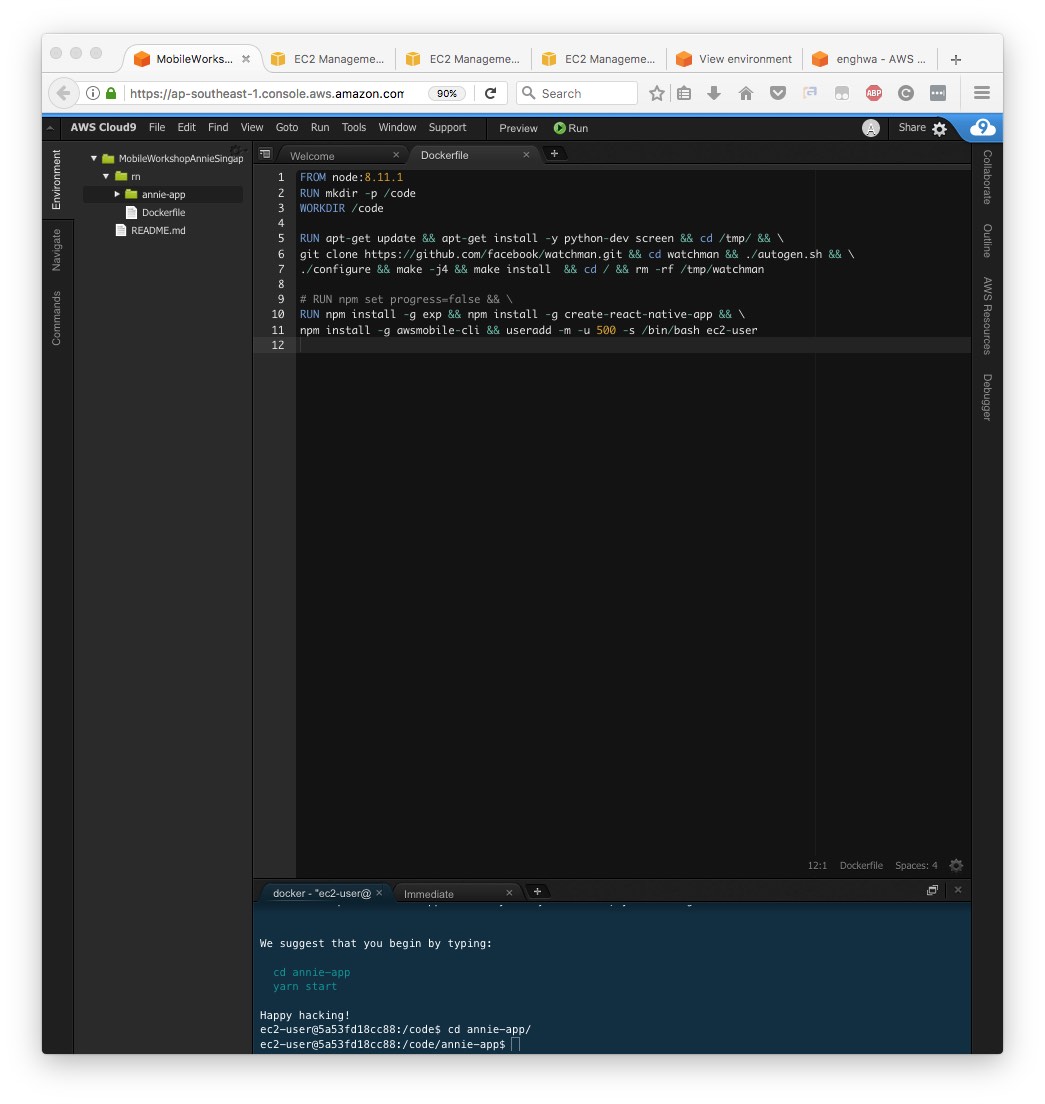The height and width of the screenshot is (1104, 1045).
Task: Close the terminal console panel
Action: coord(958,890)
